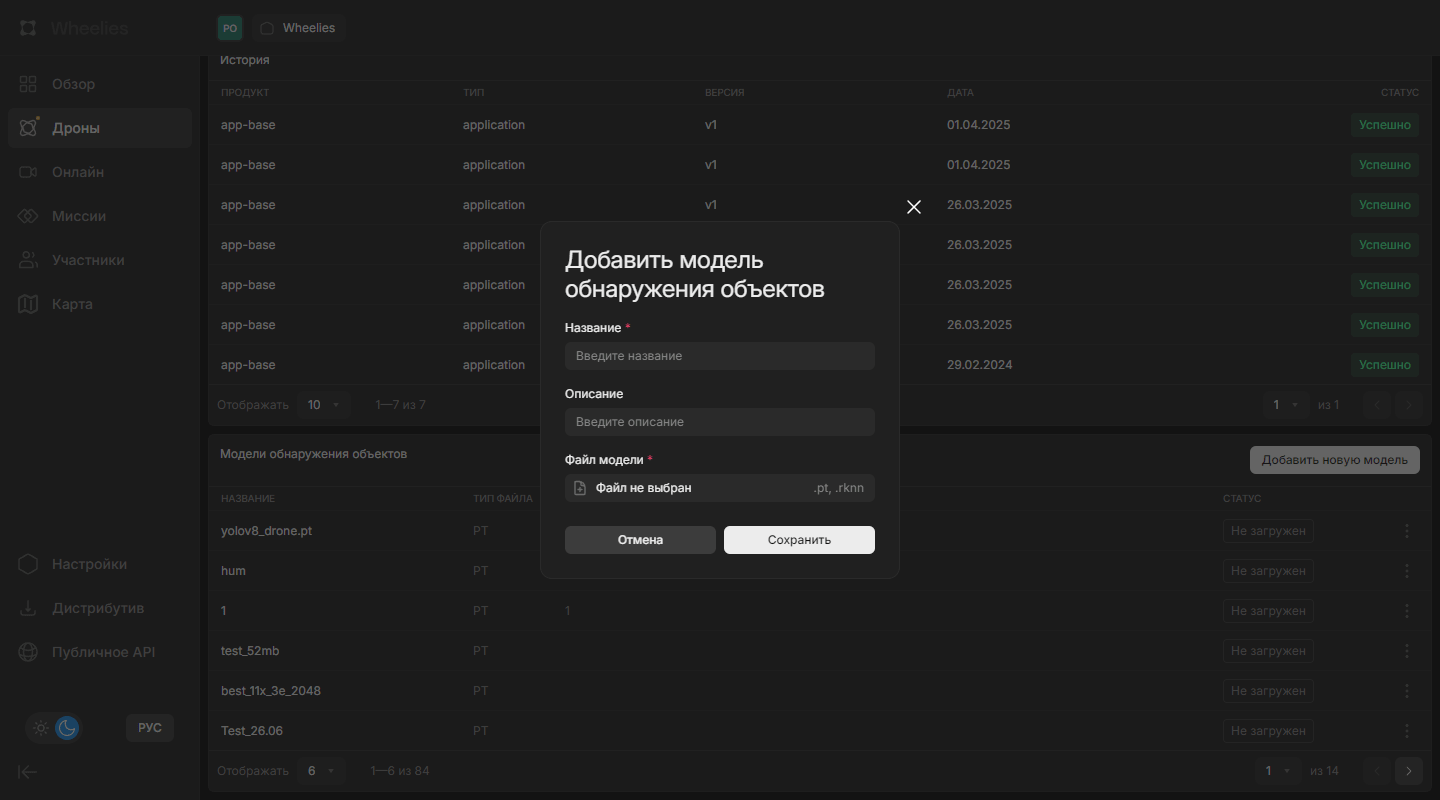This screenshot has height=800, width=1440.
Task: Click the file upload icon in Файл модели
Action: point(580,488)
